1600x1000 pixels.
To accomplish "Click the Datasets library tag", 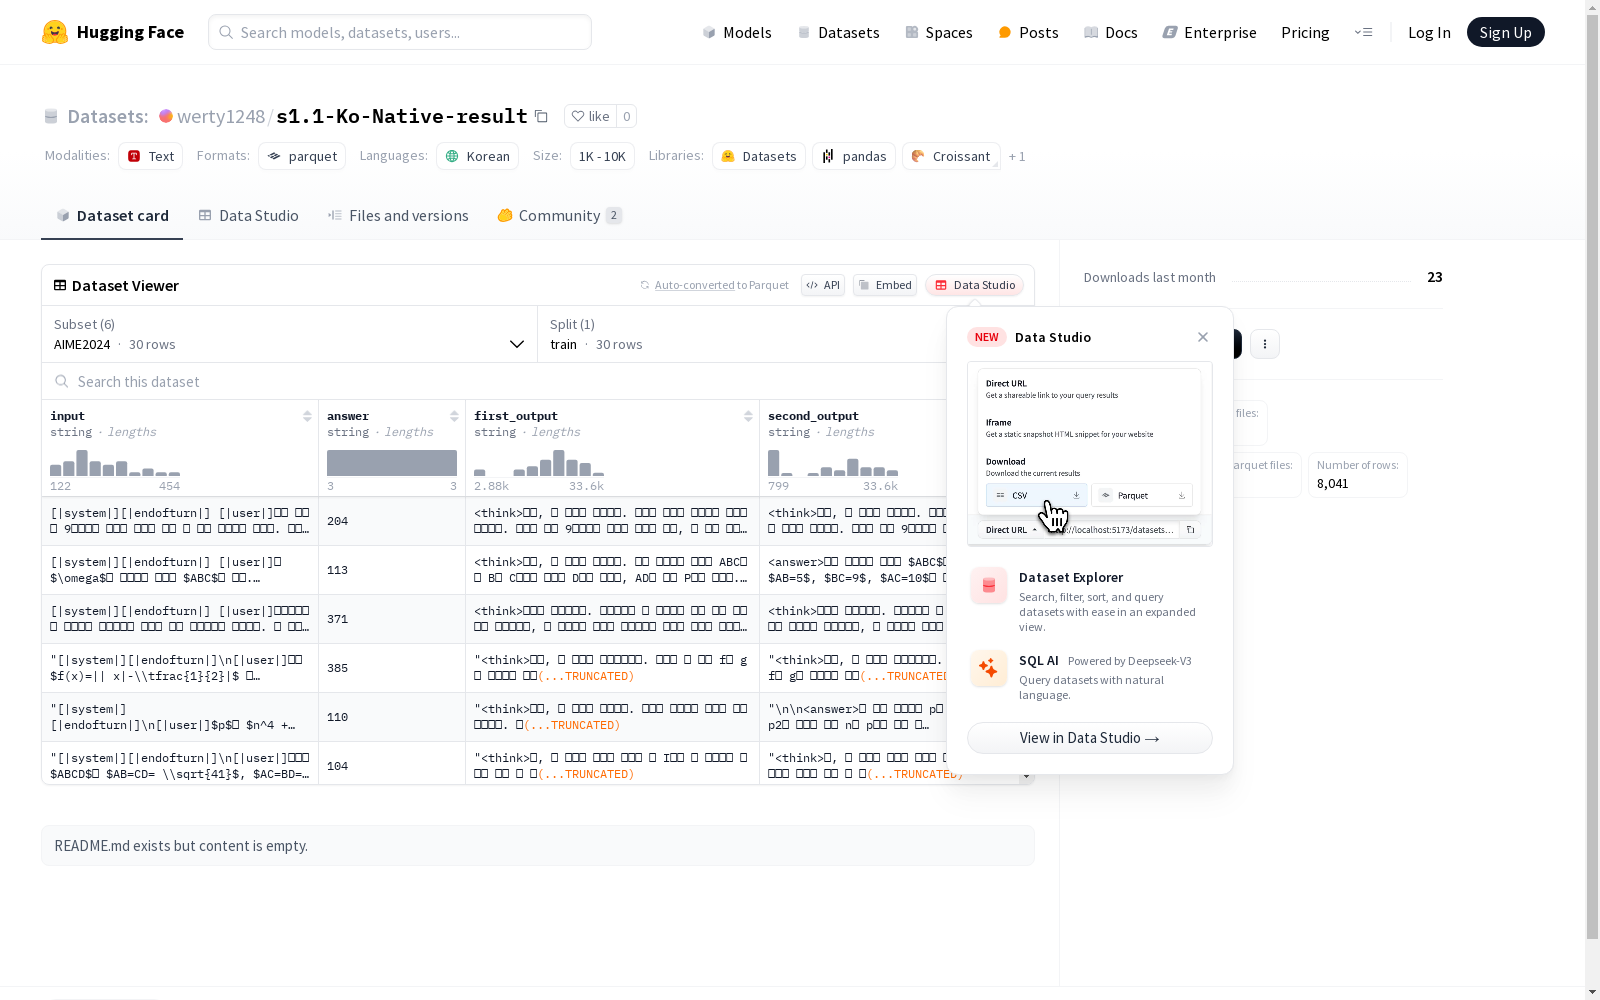I will [x=759, y=156].
